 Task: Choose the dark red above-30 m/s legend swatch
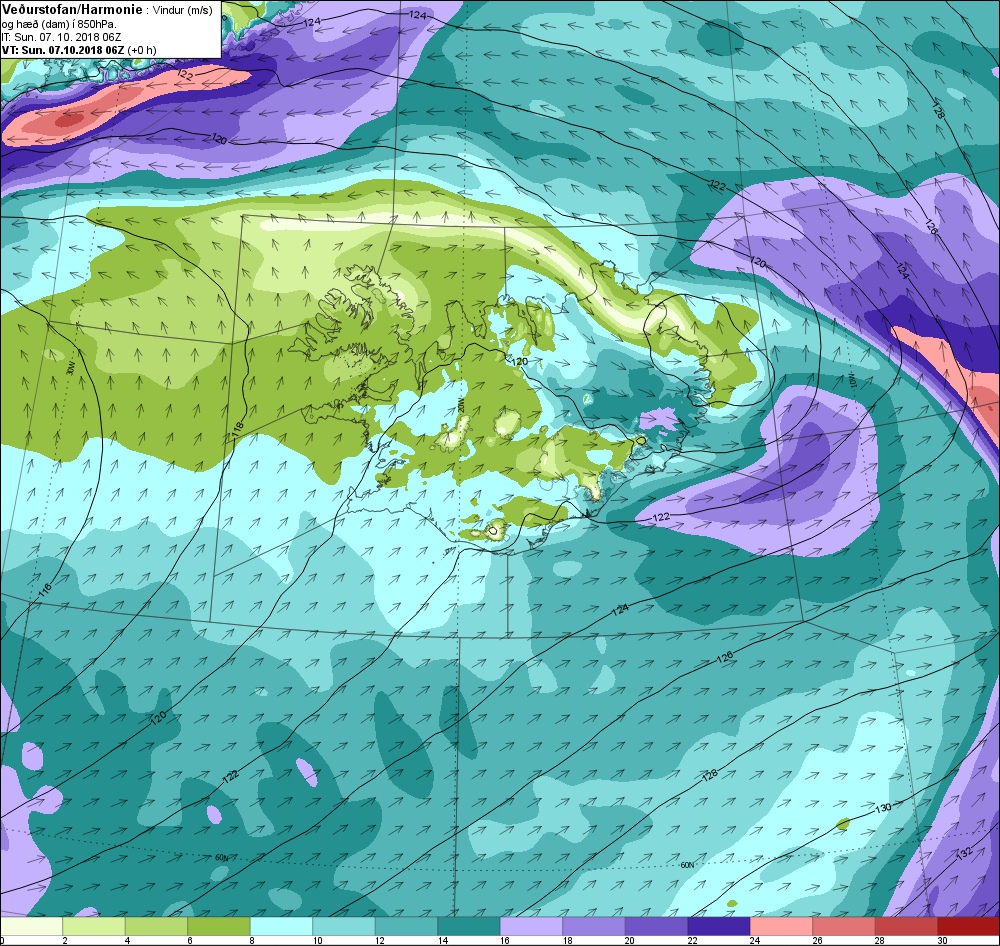[x=969, y=926]
